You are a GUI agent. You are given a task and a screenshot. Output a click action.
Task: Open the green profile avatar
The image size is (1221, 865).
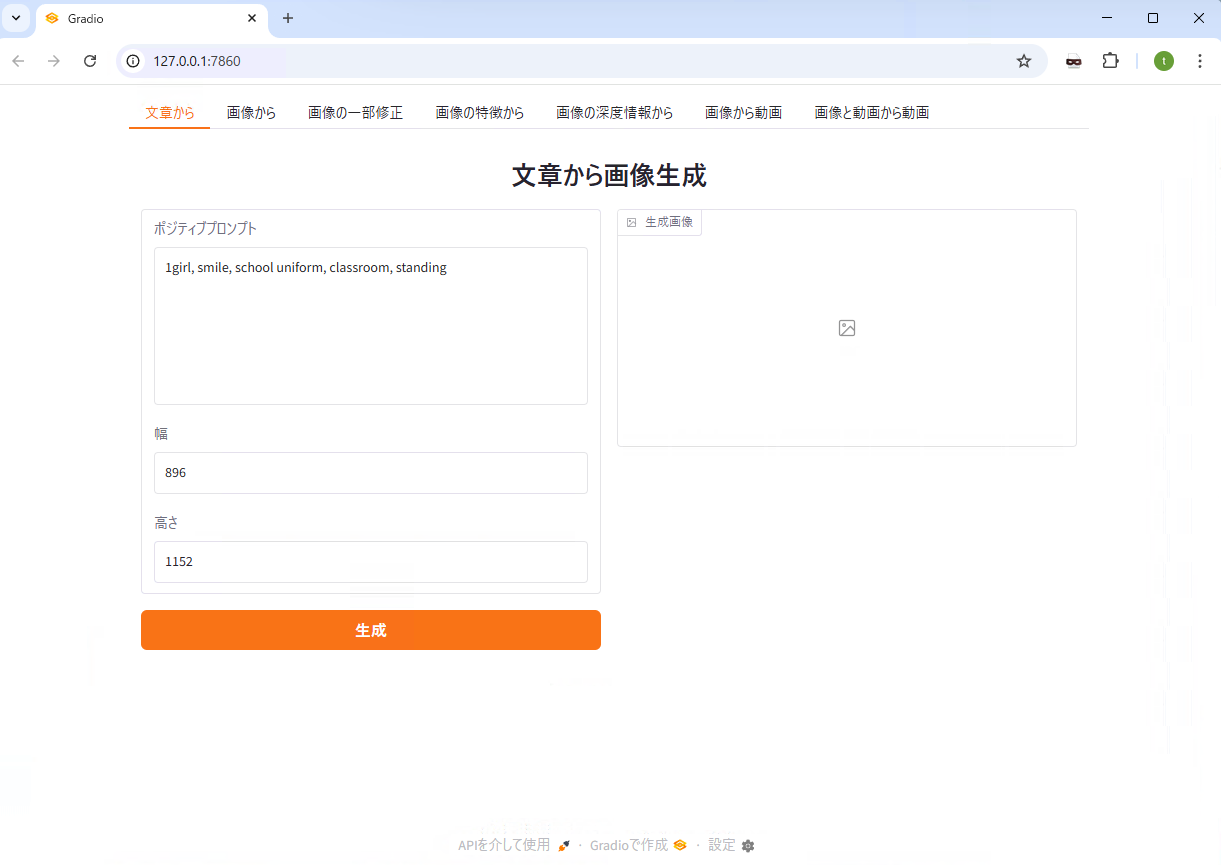tap(1164, 61)
